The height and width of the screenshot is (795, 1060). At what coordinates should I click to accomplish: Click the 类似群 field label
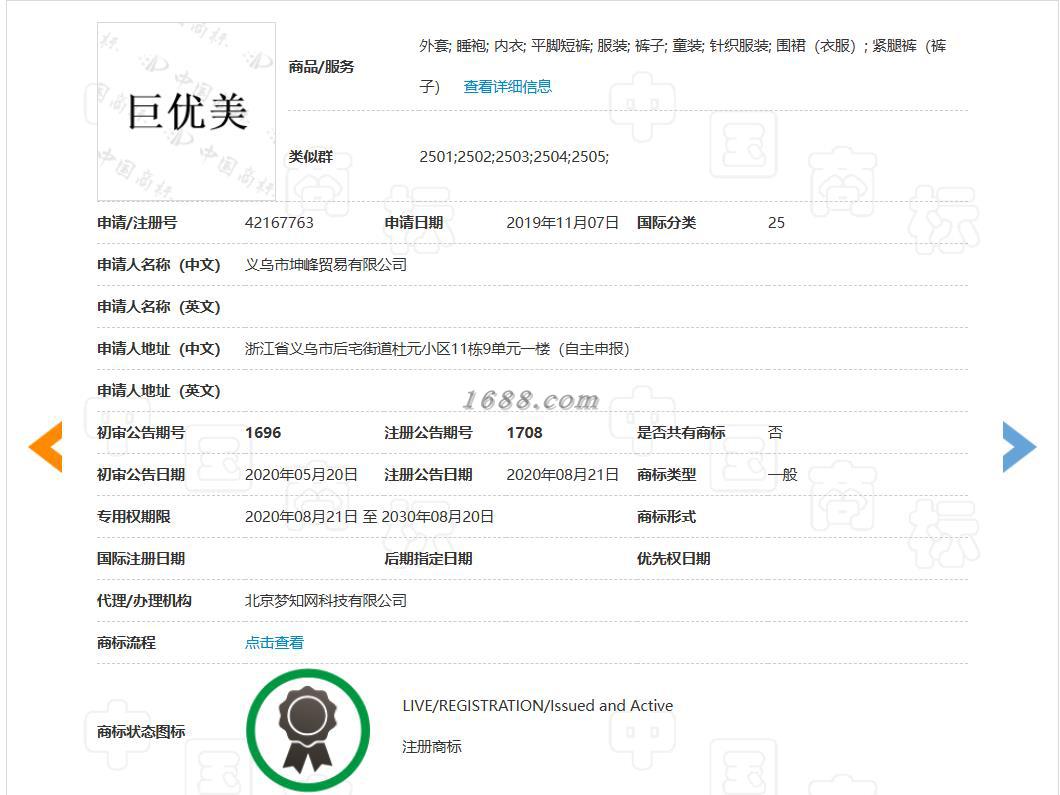pos(311,157)
